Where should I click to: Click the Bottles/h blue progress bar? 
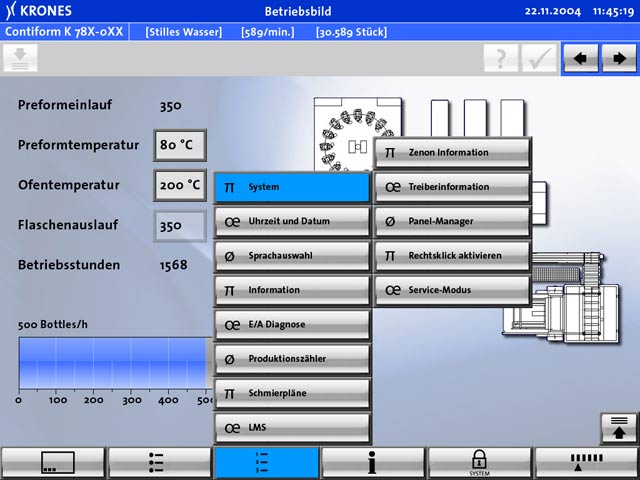tap(112, 364)
